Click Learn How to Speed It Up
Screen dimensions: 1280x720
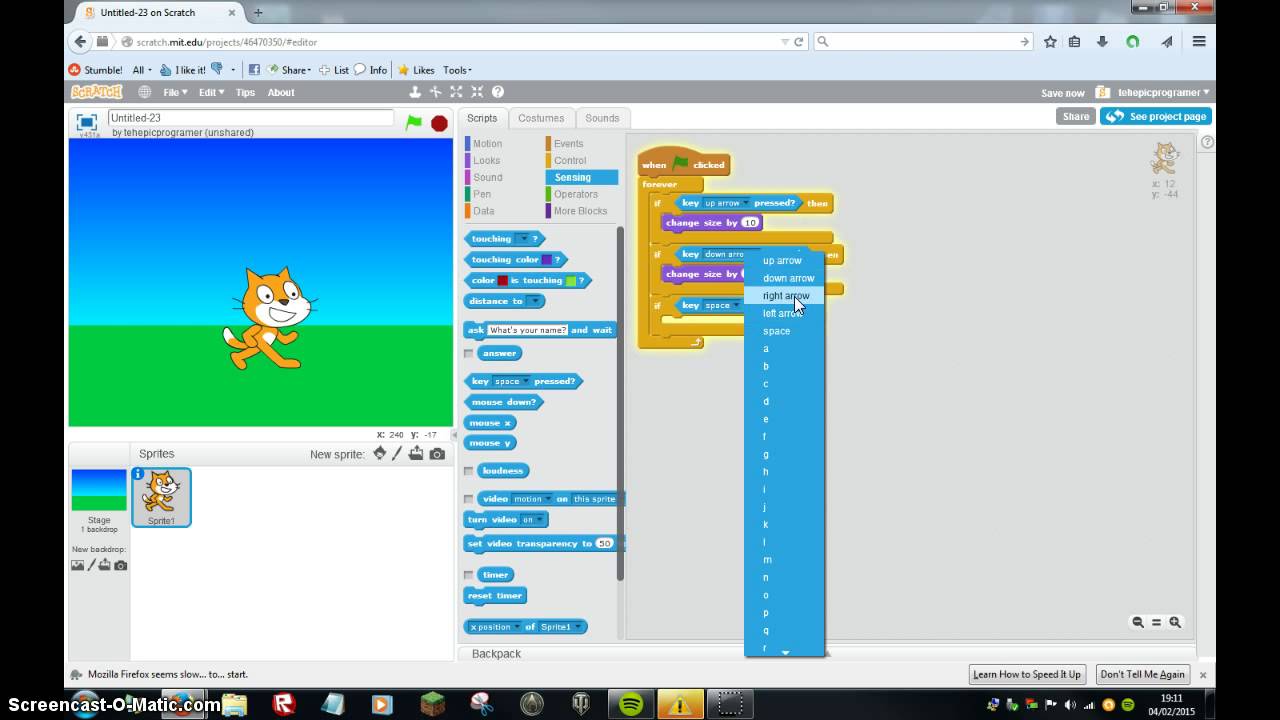click(1027, 674)
